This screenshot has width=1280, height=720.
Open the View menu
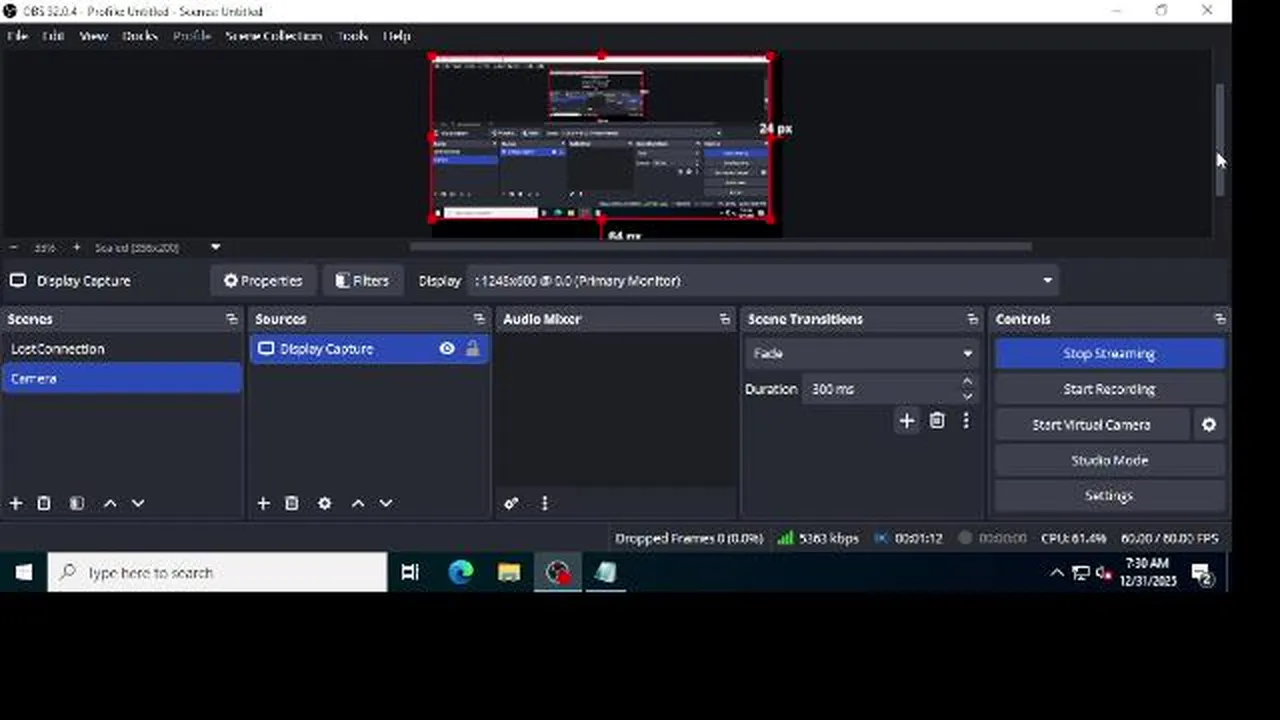93,36
